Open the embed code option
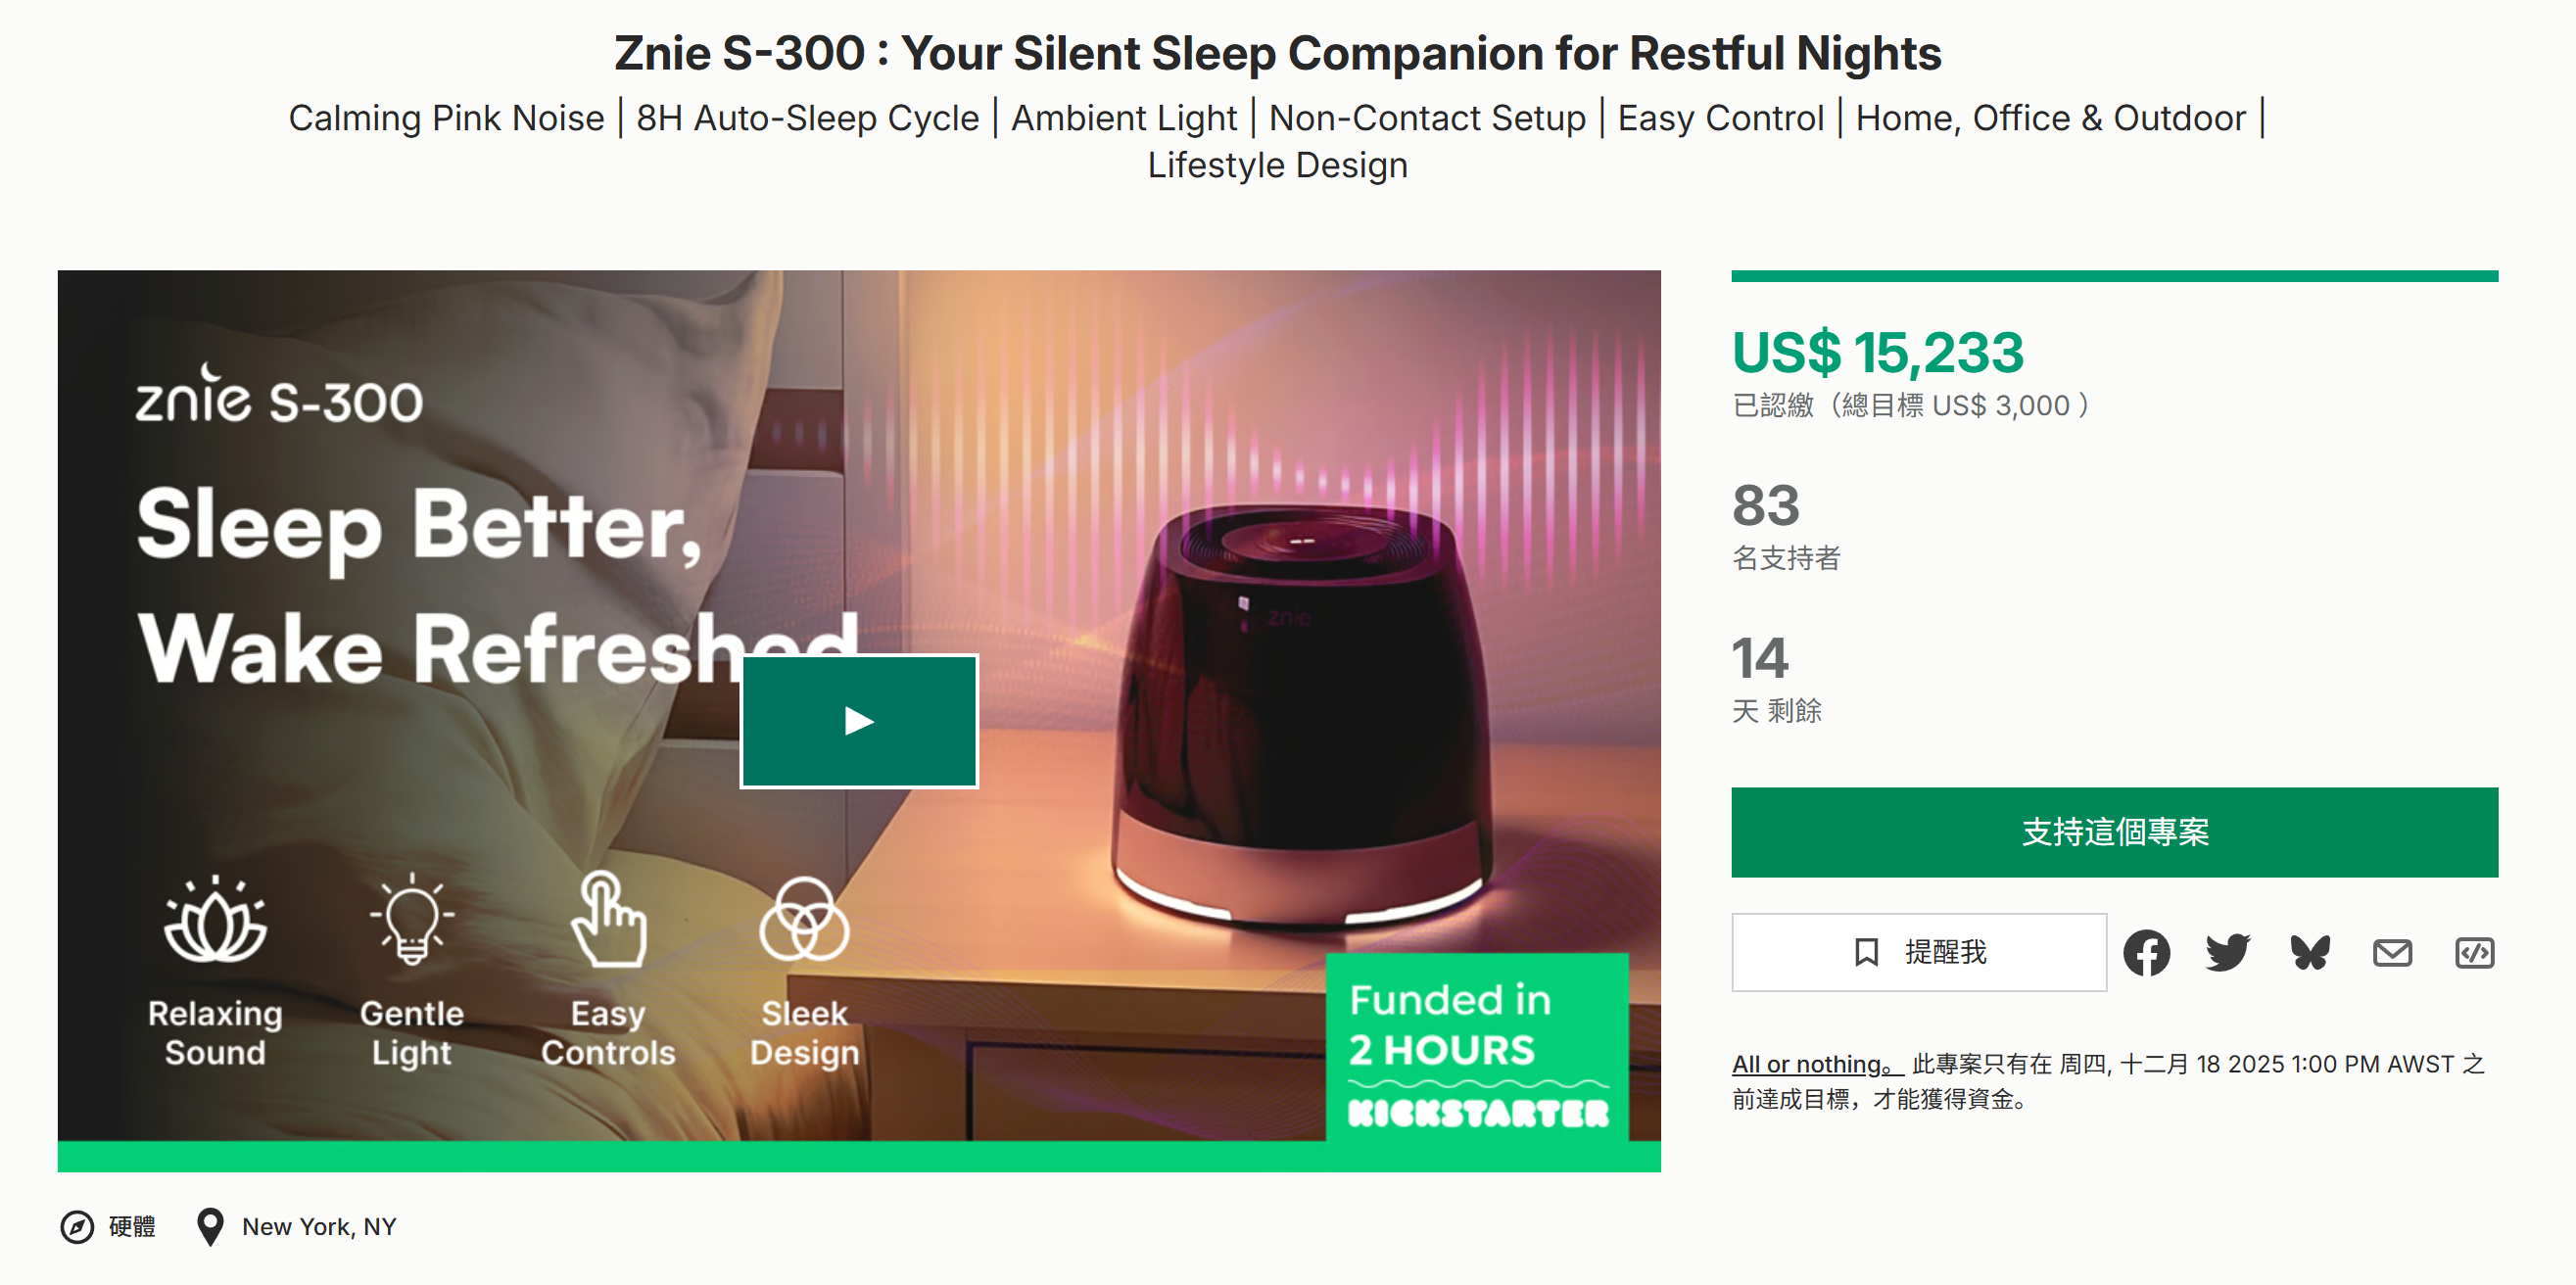The height and width of the screenshot is (1285, 2576). tap(2476, 952)
